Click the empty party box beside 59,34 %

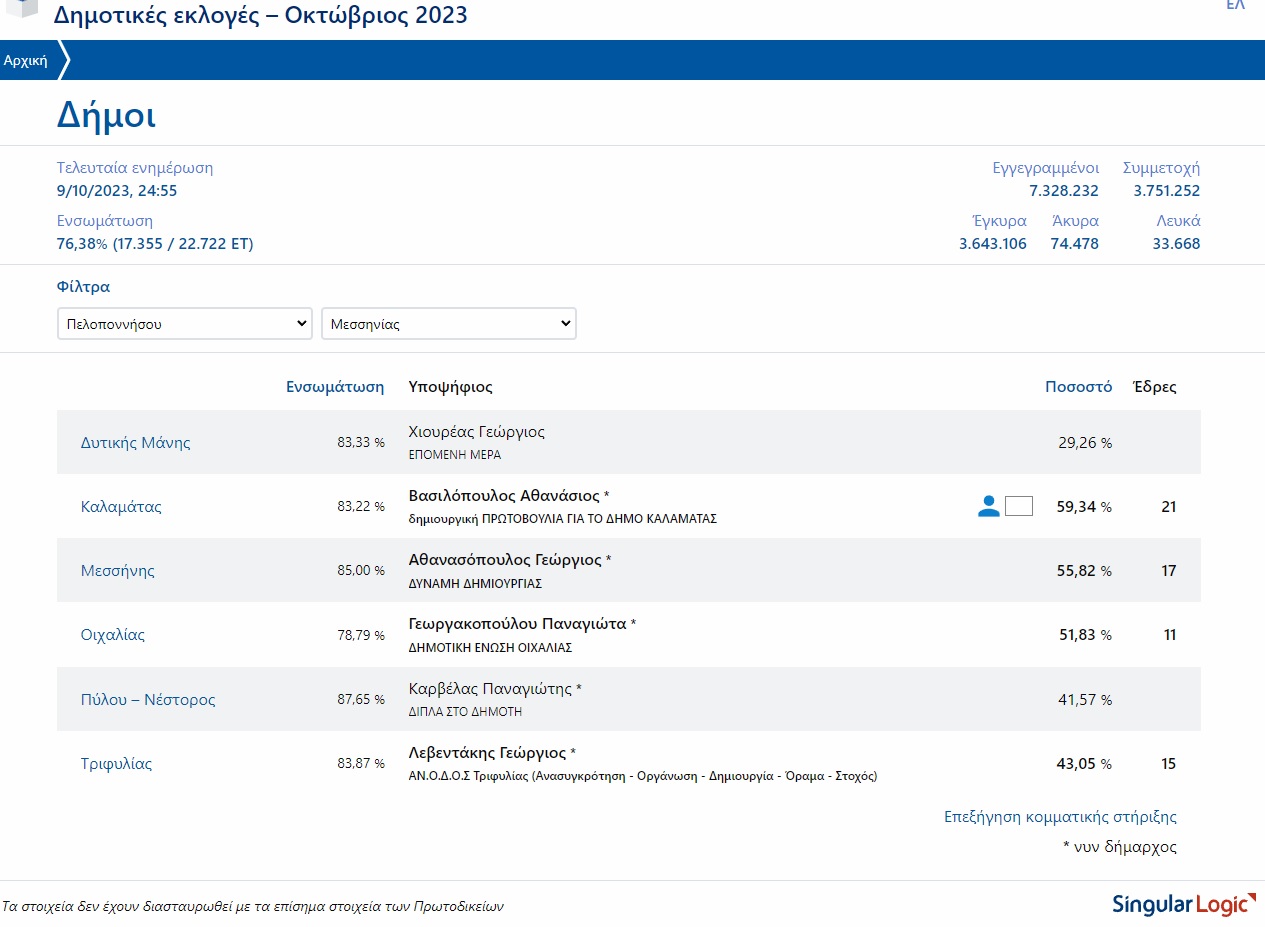coord(1018,506)
